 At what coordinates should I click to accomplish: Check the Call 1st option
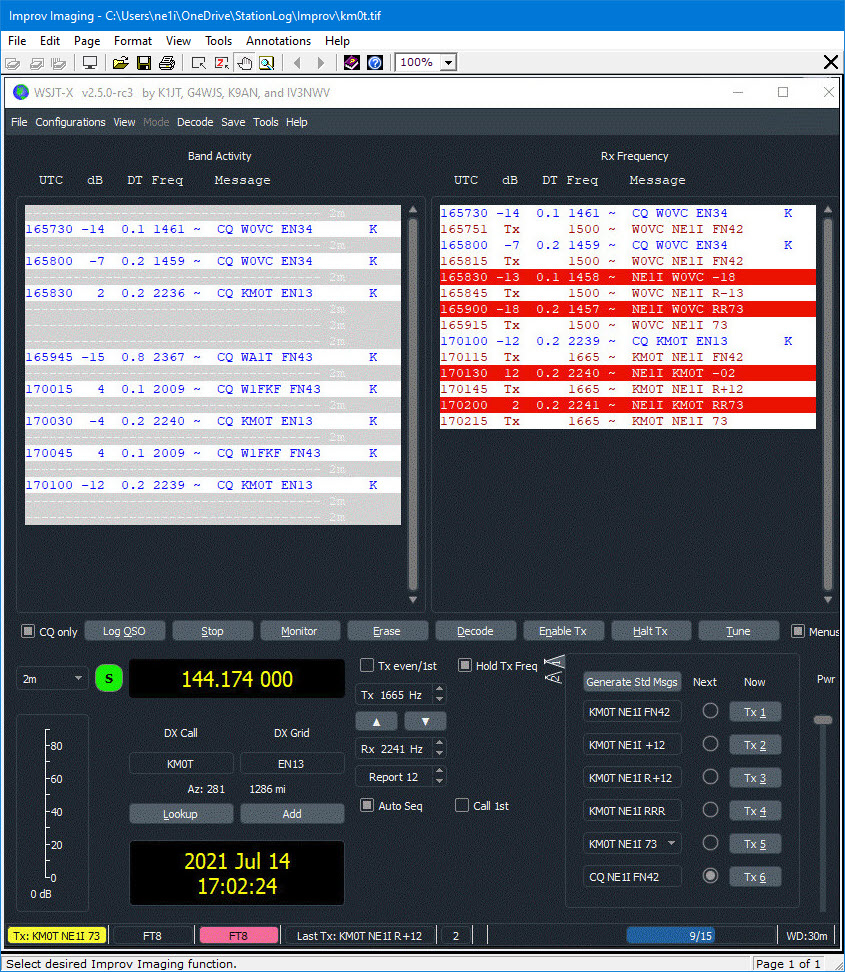462,806
